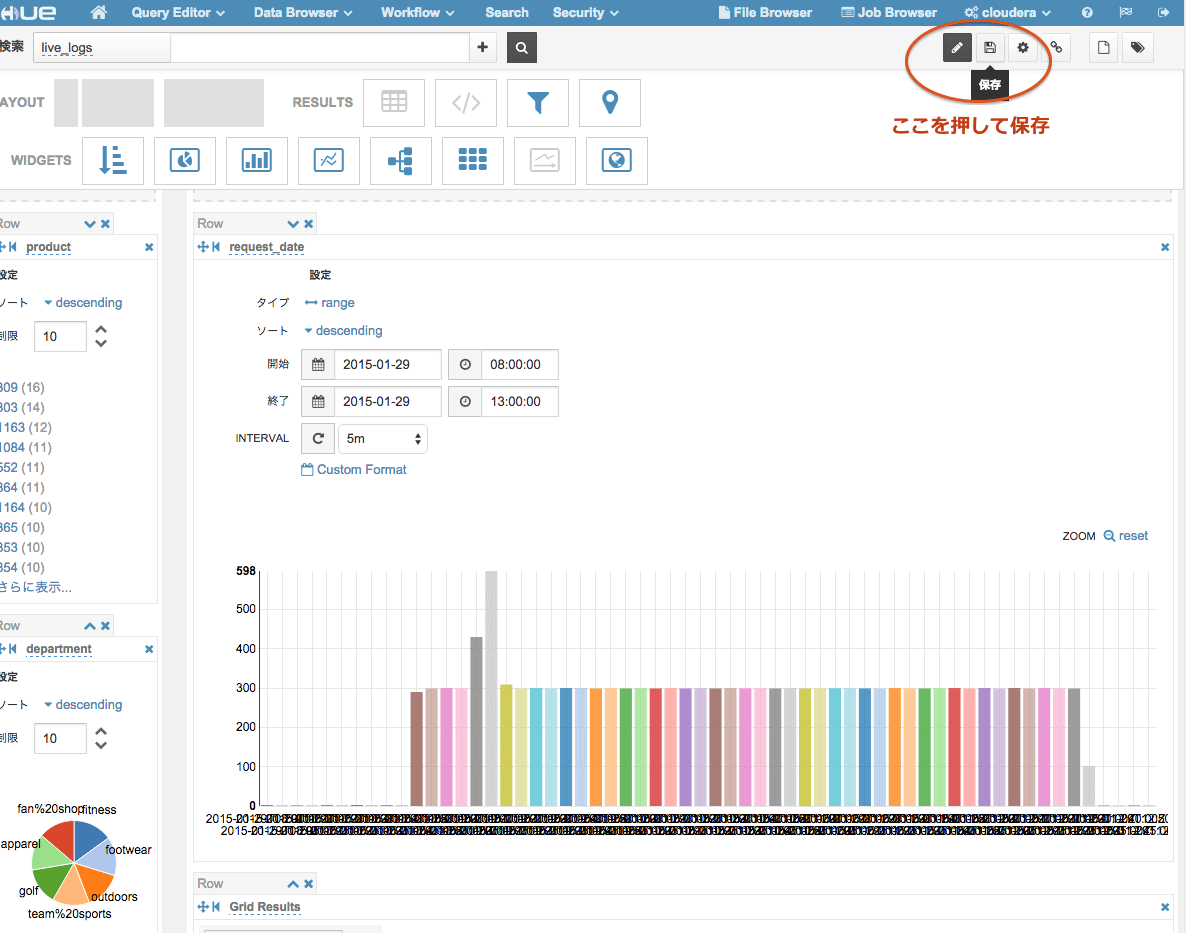
Task: Open dashboard settings gear icon
Action: click(x=1023, y=48)
